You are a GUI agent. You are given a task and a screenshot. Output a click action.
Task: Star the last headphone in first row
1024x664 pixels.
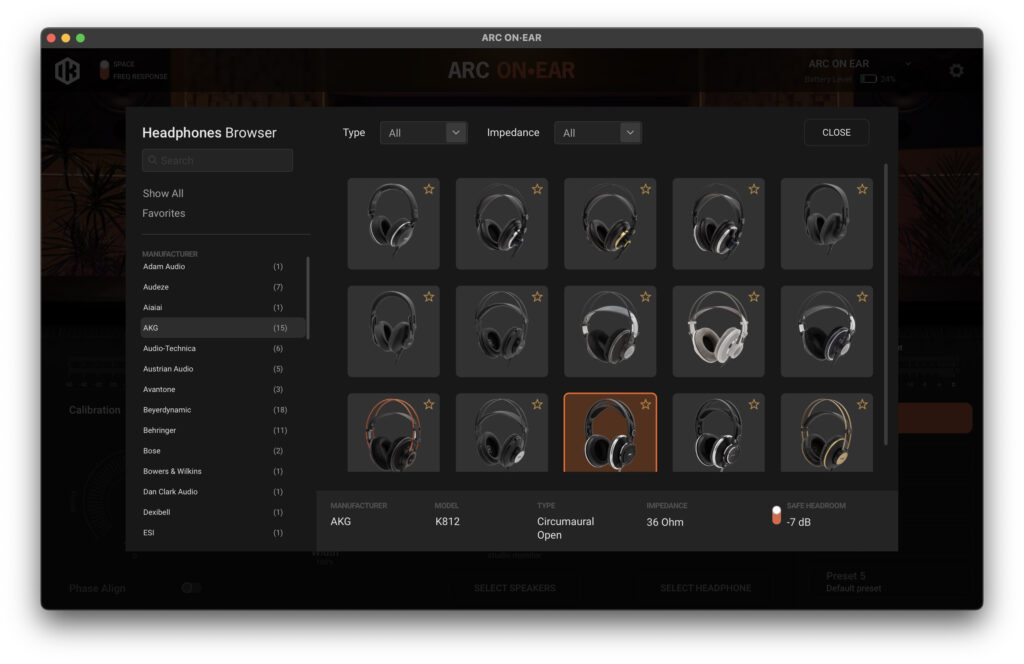861,189
